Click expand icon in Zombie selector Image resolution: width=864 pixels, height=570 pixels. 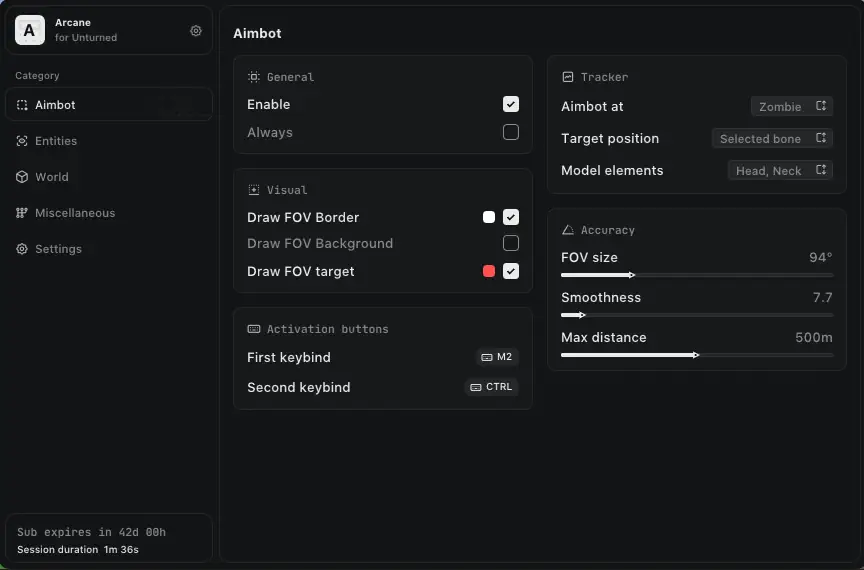(821, 106)
